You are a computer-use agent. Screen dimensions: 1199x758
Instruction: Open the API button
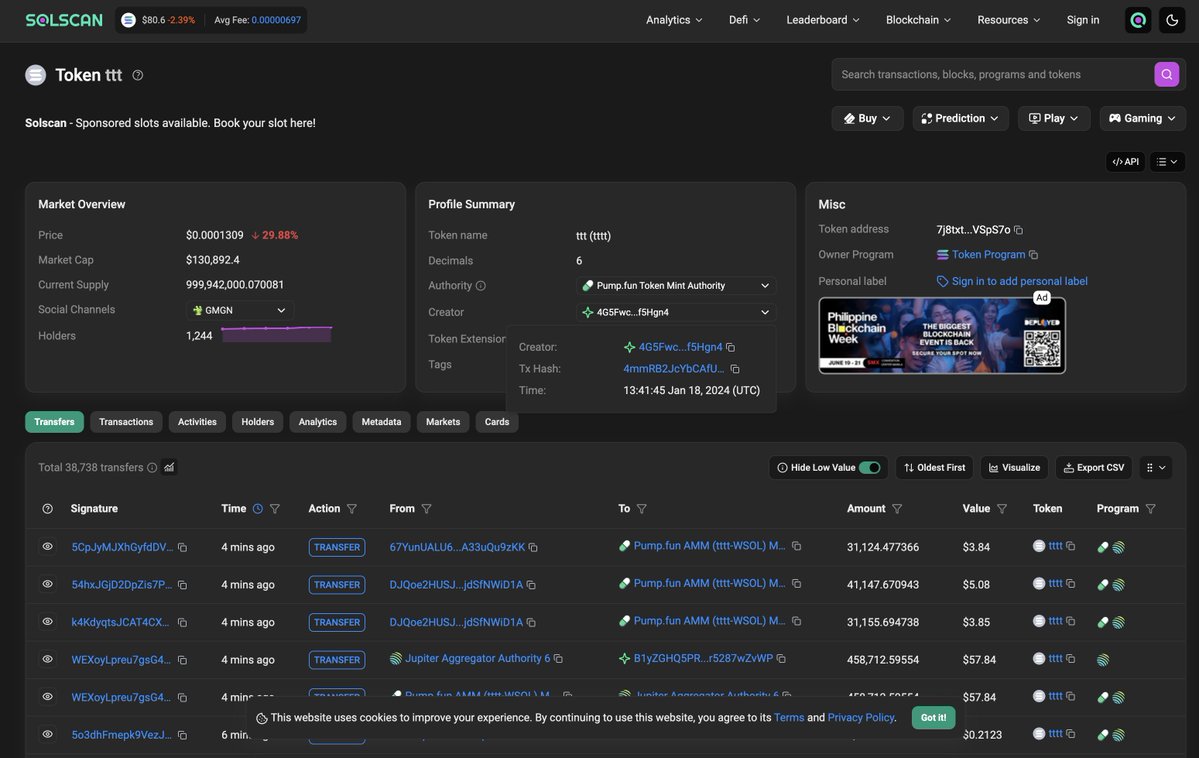click(1125, 161)
